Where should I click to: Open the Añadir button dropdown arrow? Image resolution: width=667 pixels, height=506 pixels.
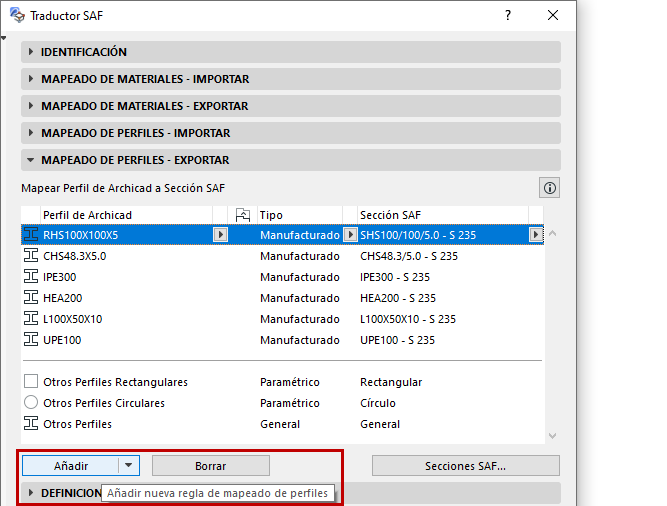point(129,466)
